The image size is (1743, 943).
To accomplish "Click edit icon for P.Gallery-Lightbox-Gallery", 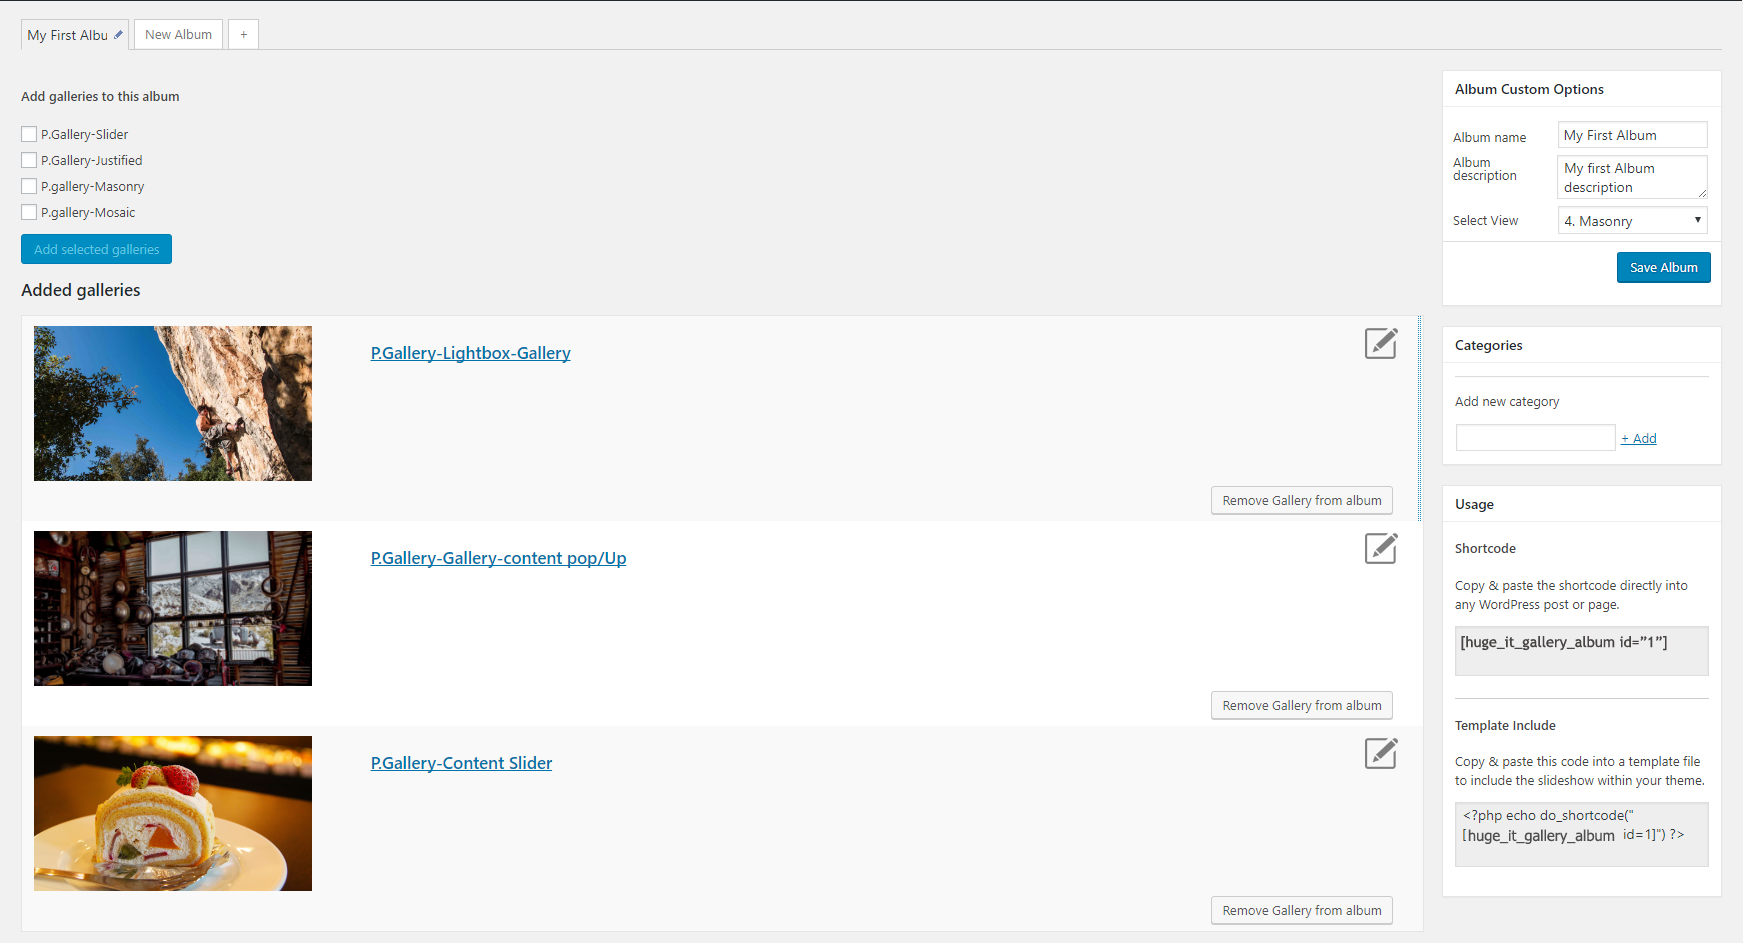I will click(1380, 343).
